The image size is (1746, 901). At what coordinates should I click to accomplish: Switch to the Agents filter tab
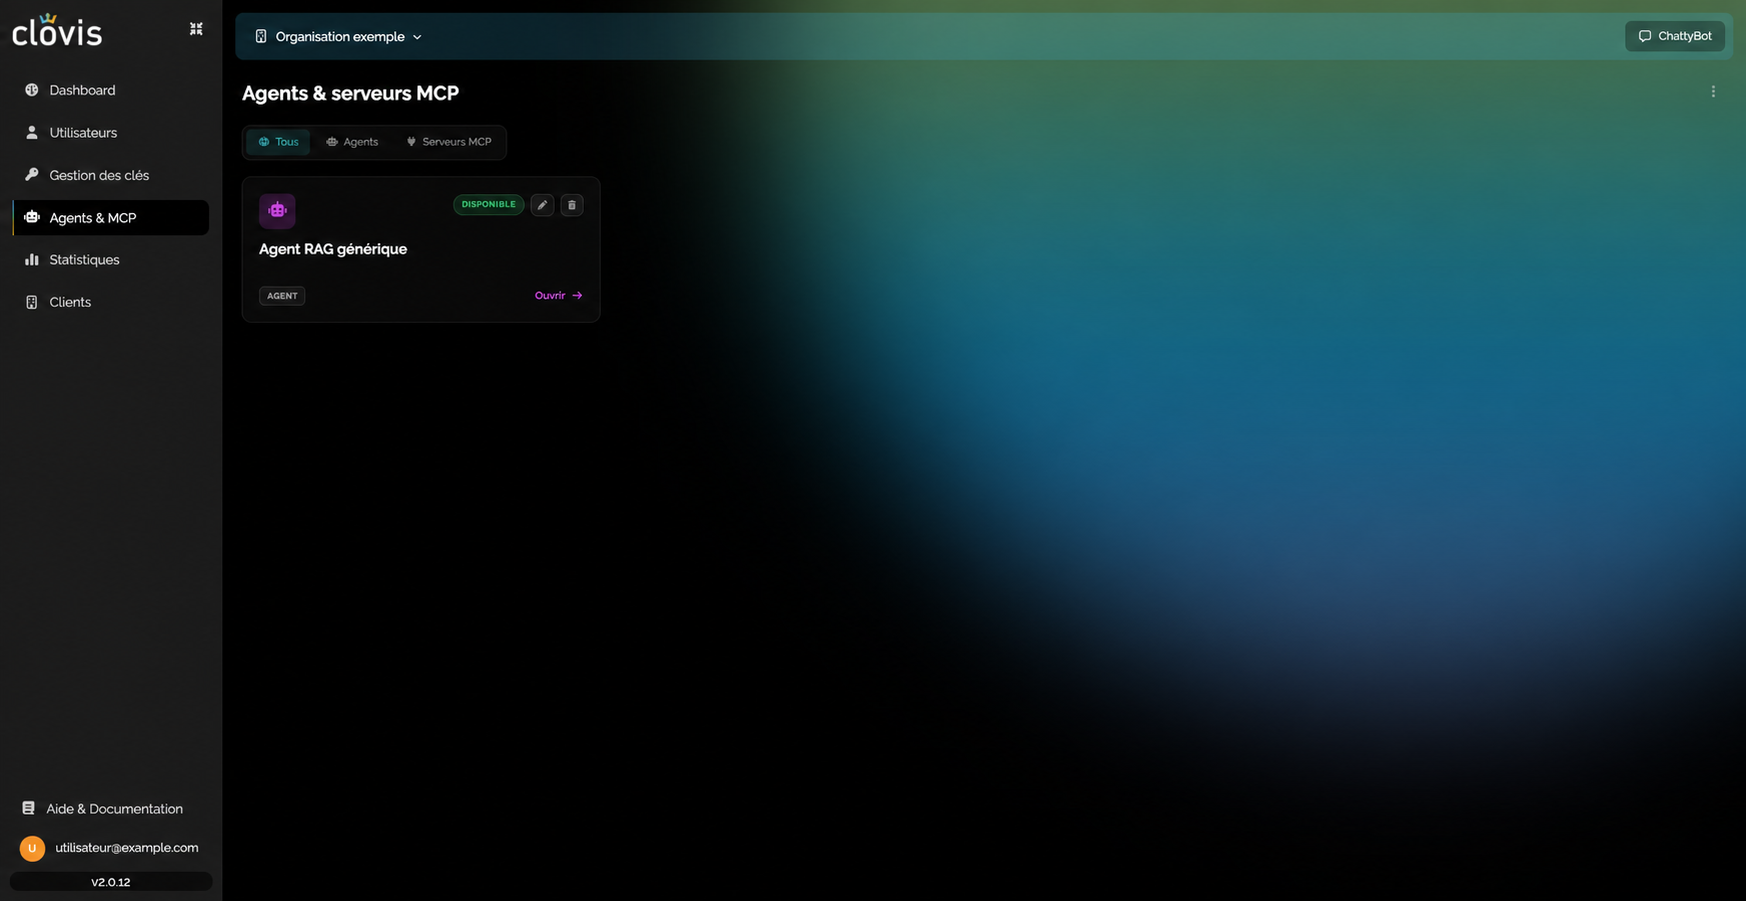click(x=352, y=142)
